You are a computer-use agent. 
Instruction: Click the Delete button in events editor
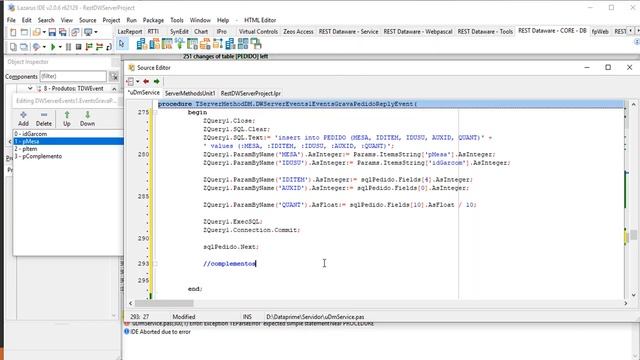coord(44,119)
